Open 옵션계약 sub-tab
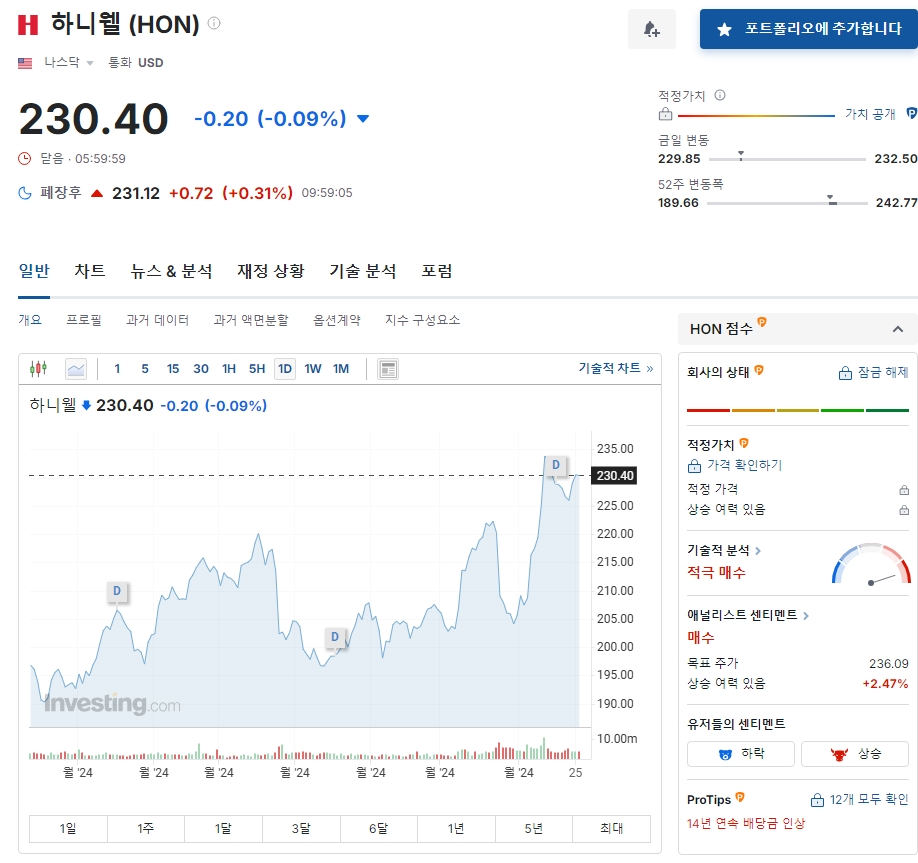This screenshot has height=863, width=918. coord(337,320)
